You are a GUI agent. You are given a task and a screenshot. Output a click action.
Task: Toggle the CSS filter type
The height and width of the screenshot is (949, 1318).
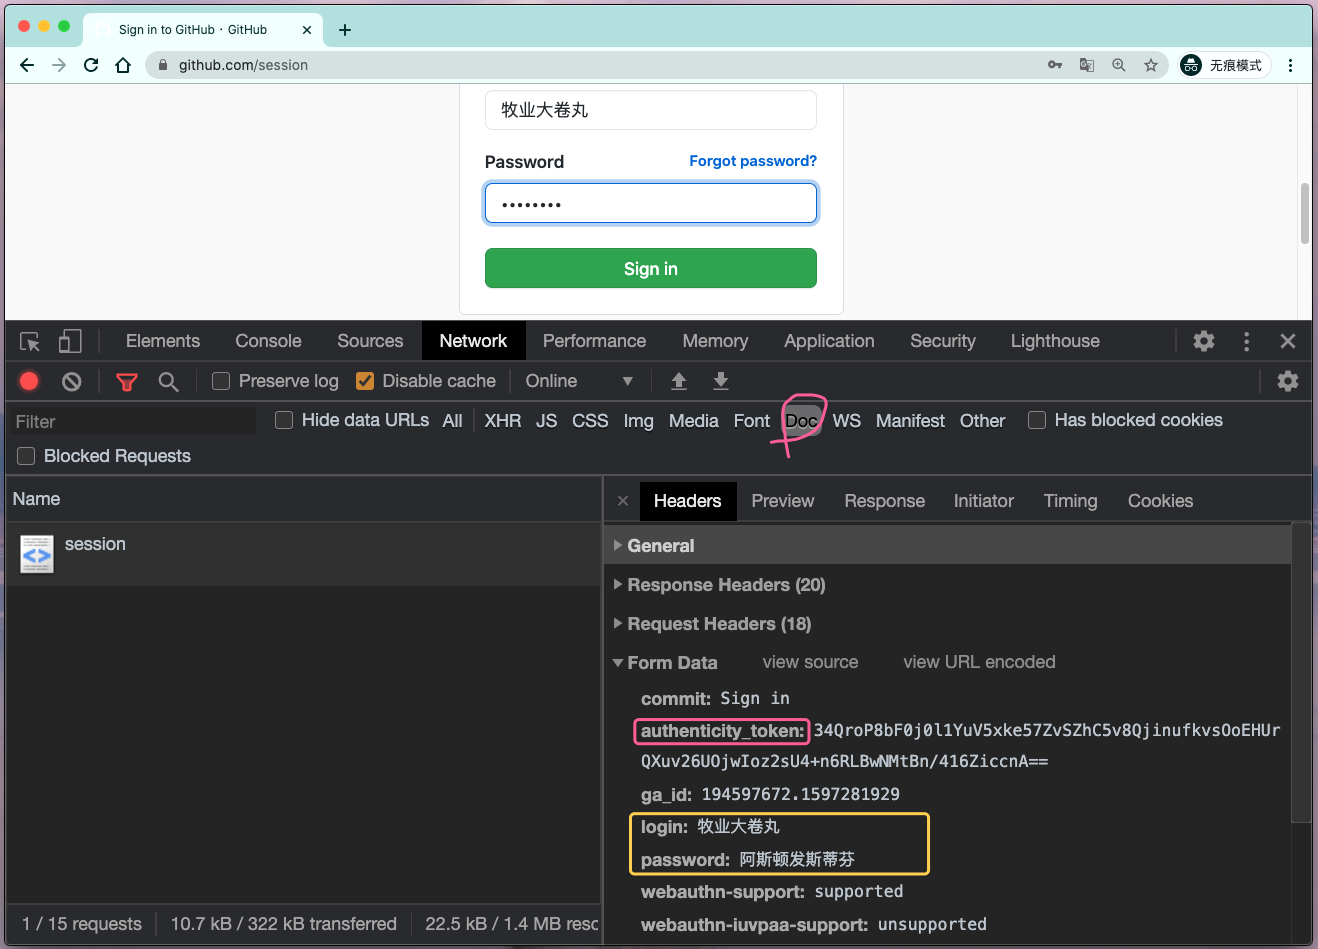point(590,421)
